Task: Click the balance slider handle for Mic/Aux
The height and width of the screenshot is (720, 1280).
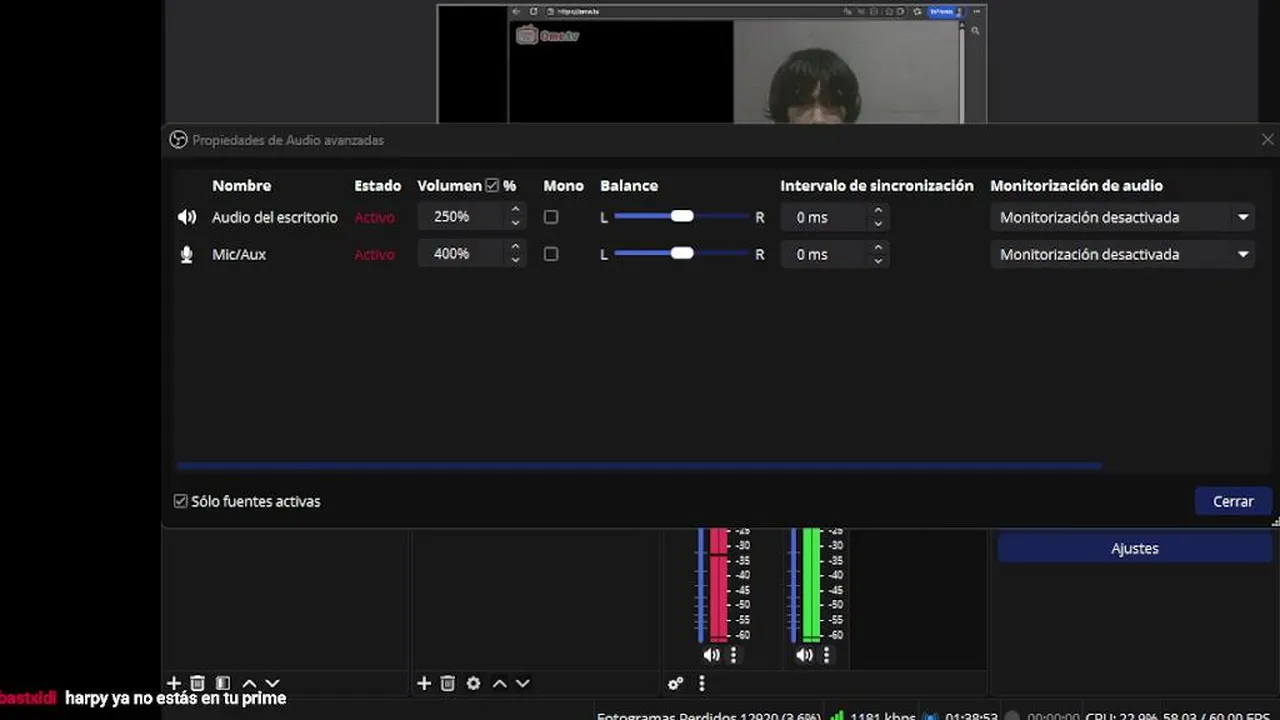Action: click(x=682, y=253)
